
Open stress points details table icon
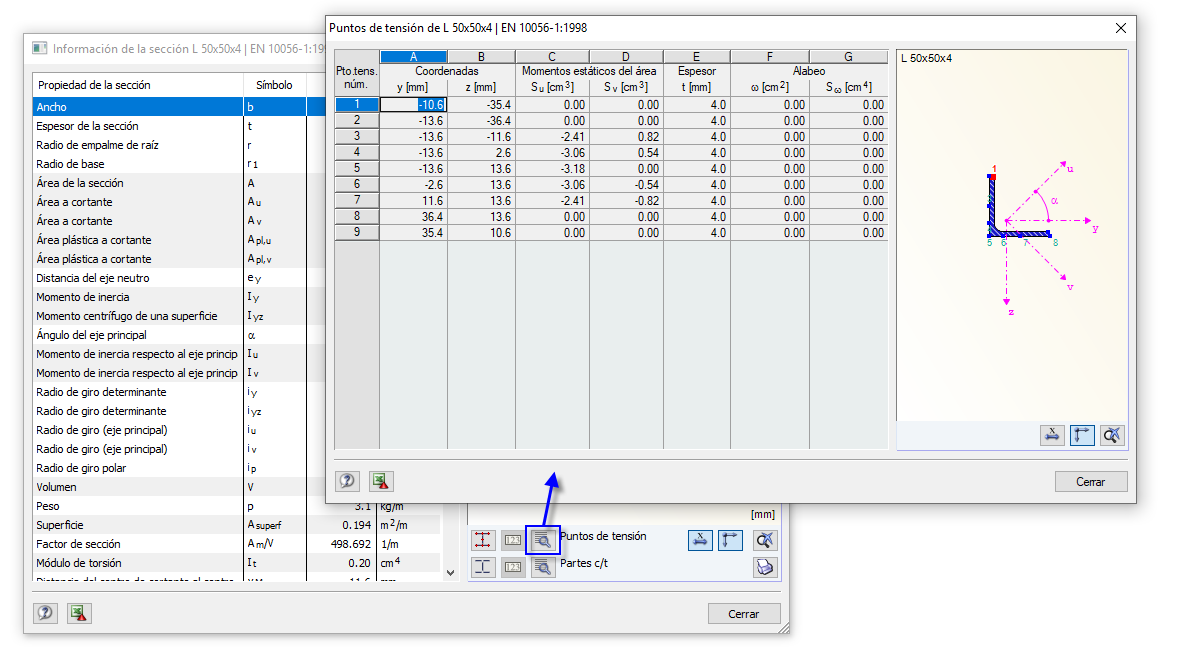(x=542, y=540)
